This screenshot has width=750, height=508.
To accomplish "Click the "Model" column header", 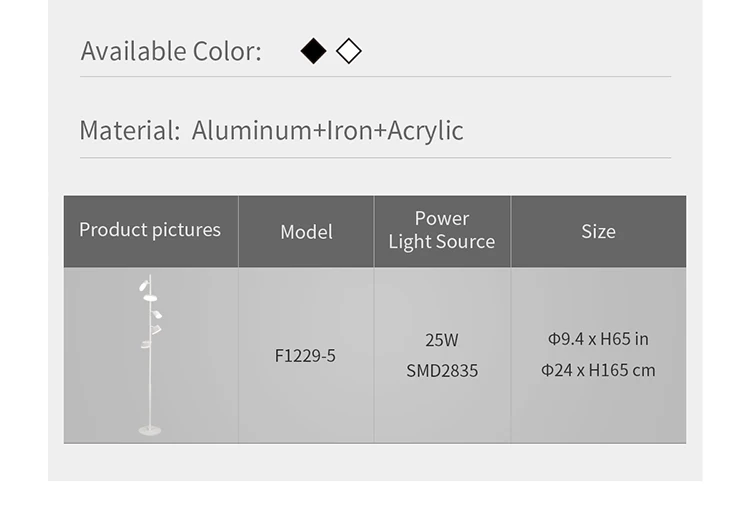I will (306, 232).
